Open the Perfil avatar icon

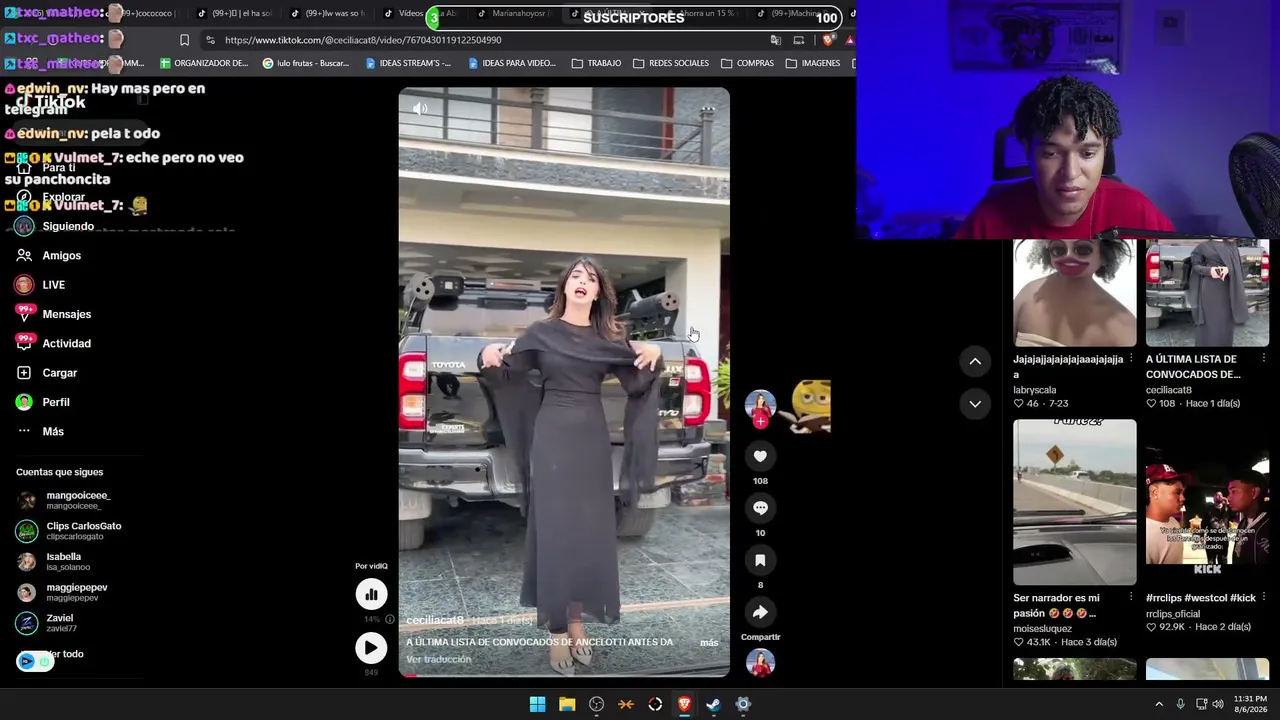tap(24, 402)
